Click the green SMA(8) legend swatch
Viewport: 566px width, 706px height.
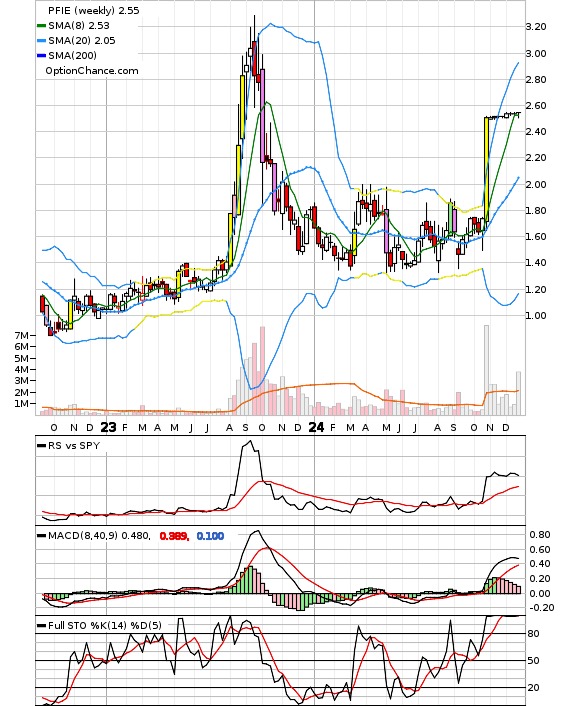click(41, 26)
